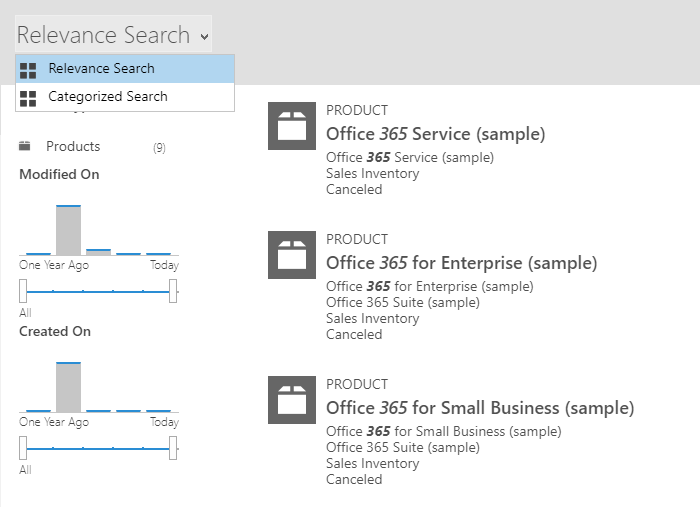Click the Products count badge (9)
The width and height of the screenshot is (700, 507).
(x=159, y=148)
